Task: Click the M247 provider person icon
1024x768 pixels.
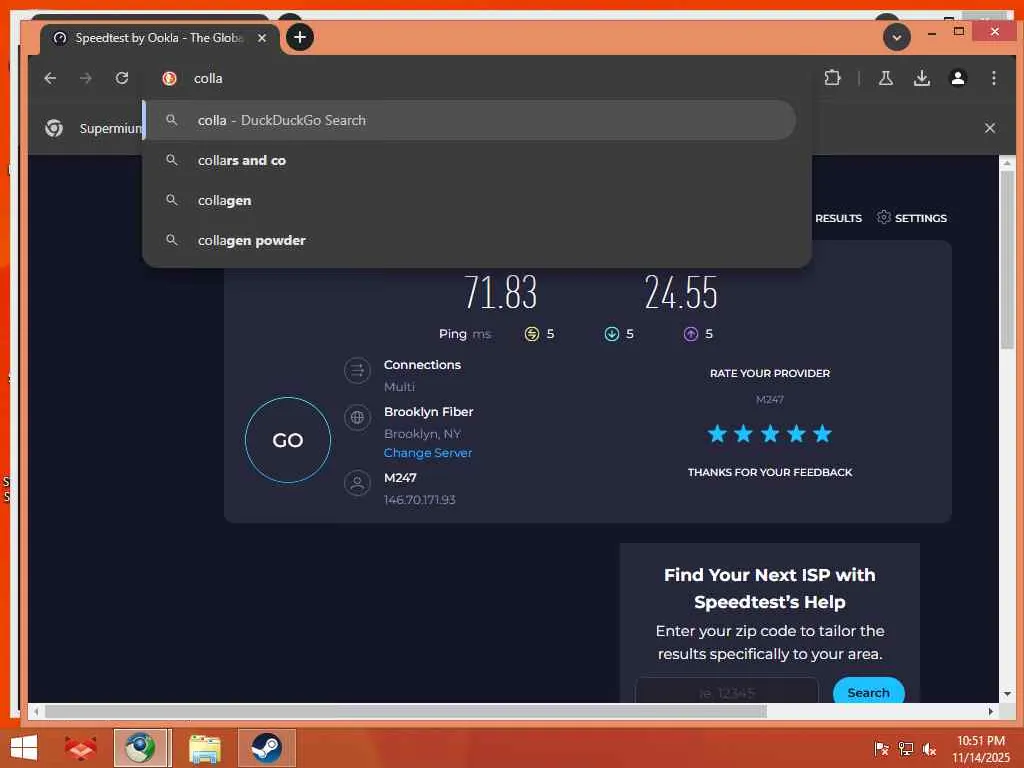Action: pyautogui.click(x=357, y=483)
